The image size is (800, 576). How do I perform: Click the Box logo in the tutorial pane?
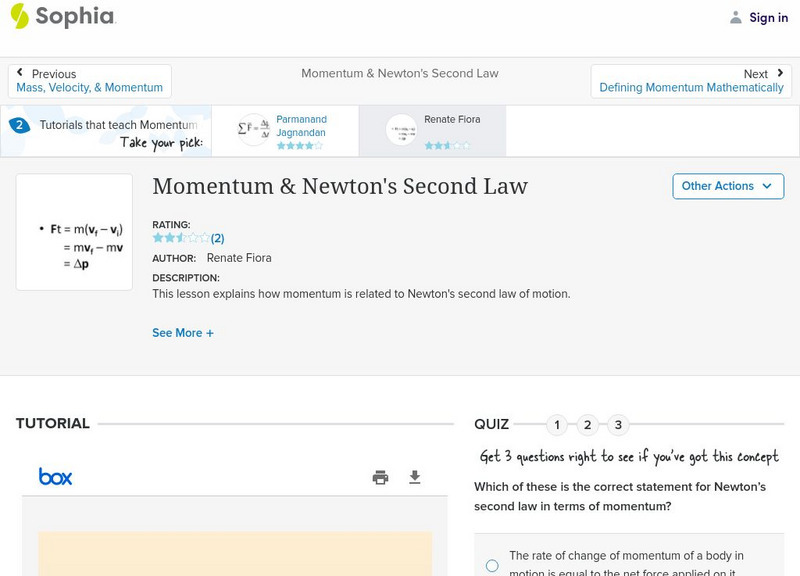pos(54,477)
